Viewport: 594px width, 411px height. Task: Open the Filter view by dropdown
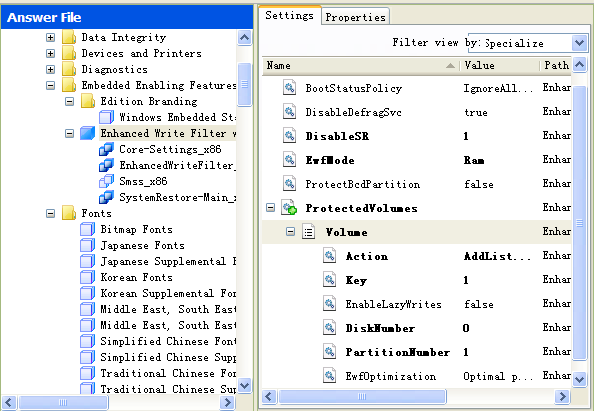tap(579, 43)
